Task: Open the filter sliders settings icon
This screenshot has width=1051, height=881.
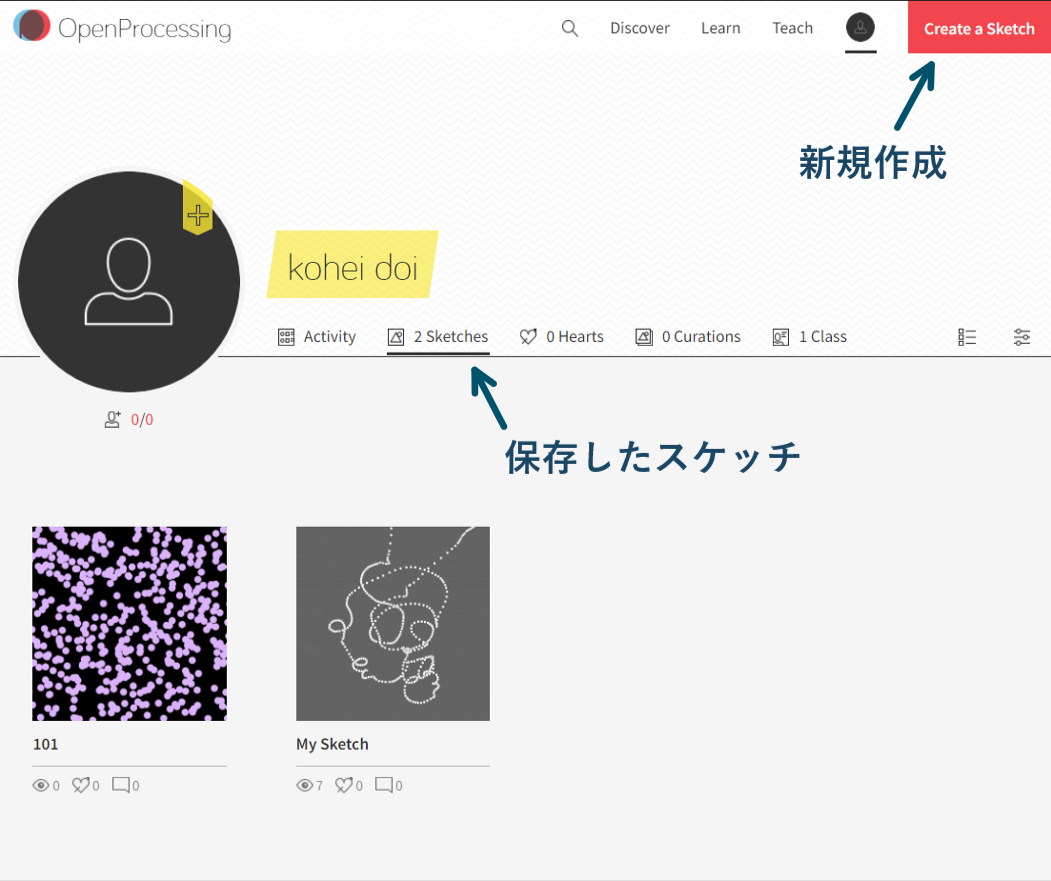Action: [1022, 337]
